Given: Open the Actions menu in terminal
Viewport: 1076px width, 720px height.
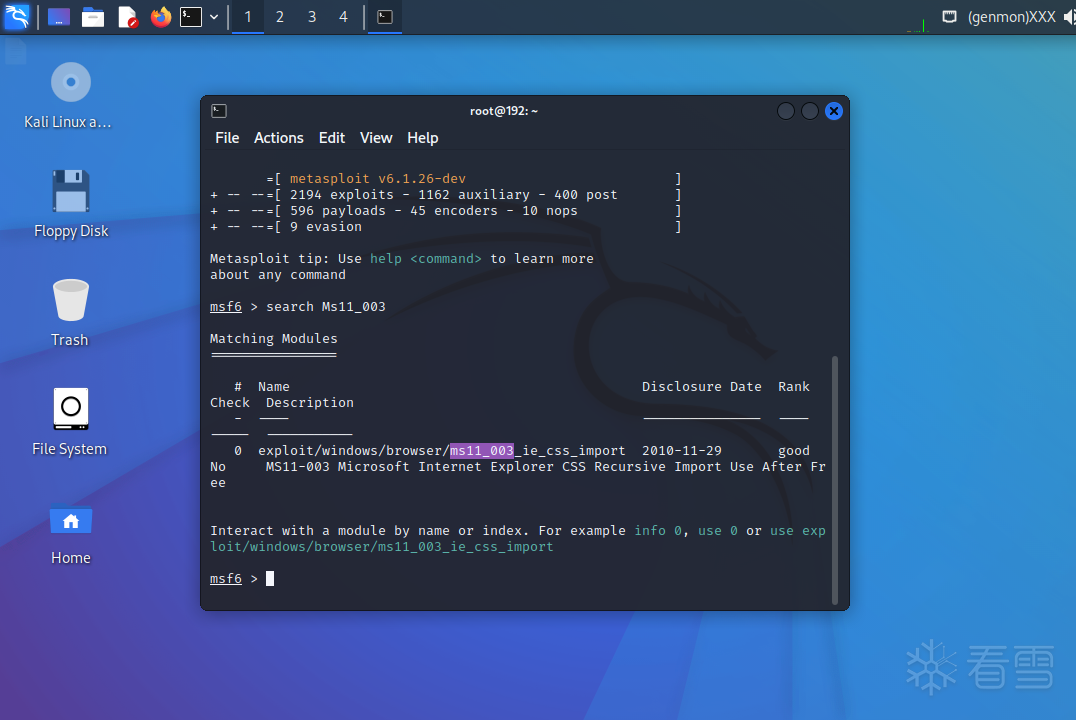Looking at the screenshot, I should click(279, 138).
